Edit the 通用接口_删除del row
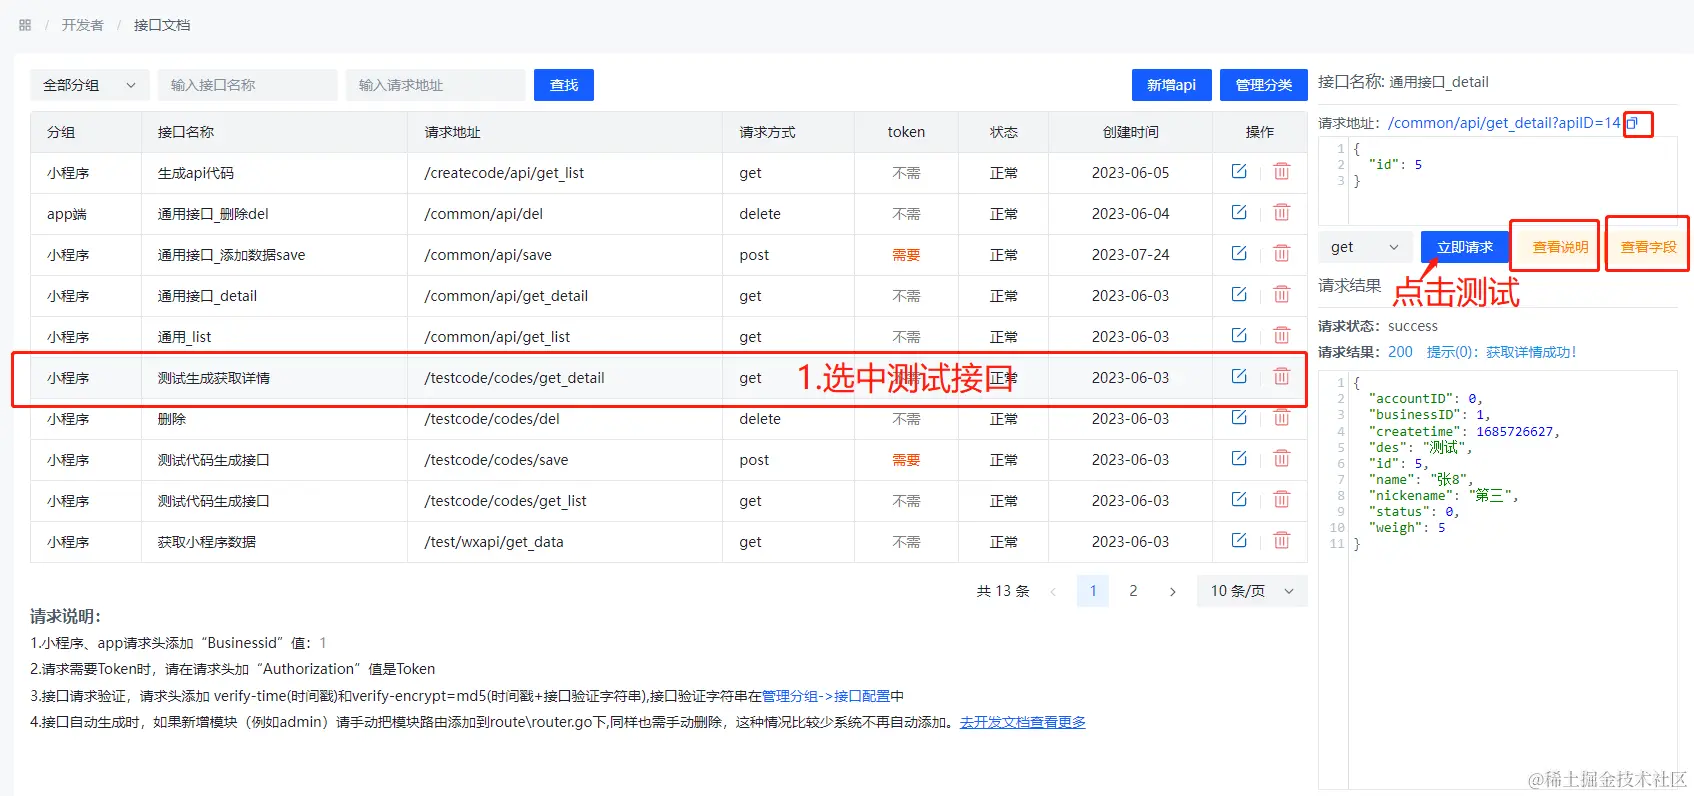Screen dimensions: 1694x796 click(x=1239, y=212)
